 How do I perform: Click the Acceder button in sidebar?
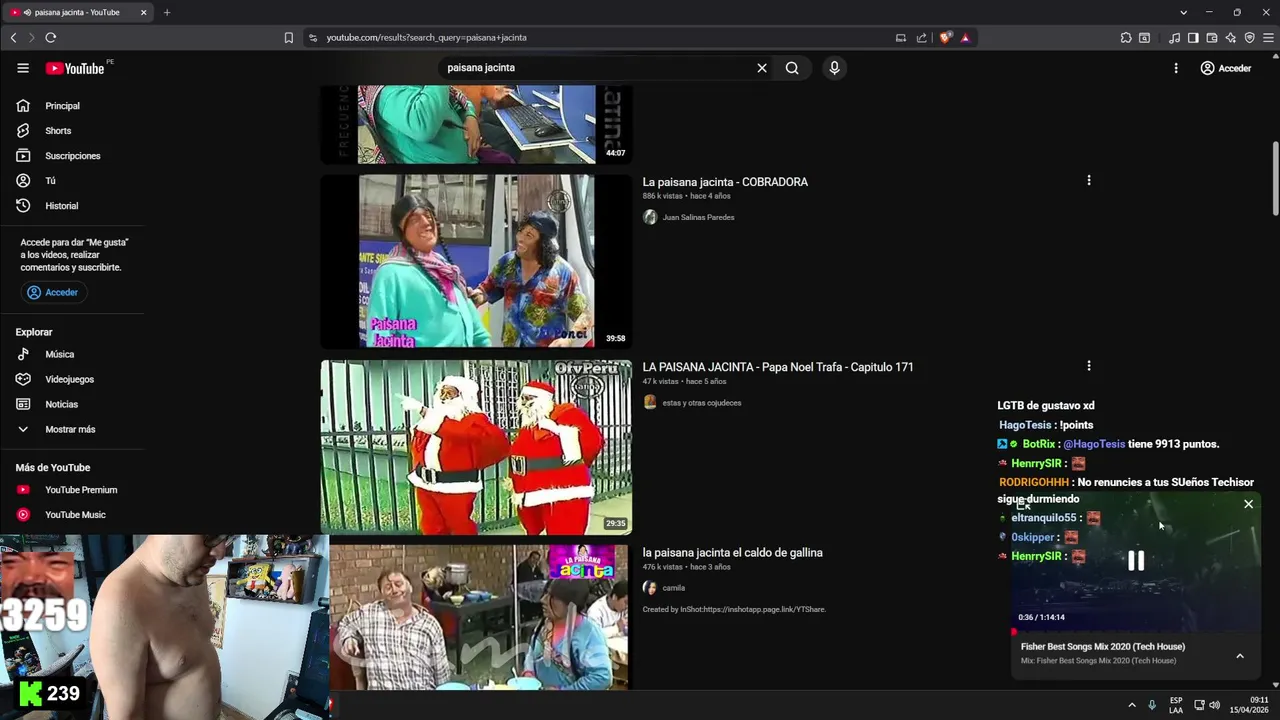[53, 292]
